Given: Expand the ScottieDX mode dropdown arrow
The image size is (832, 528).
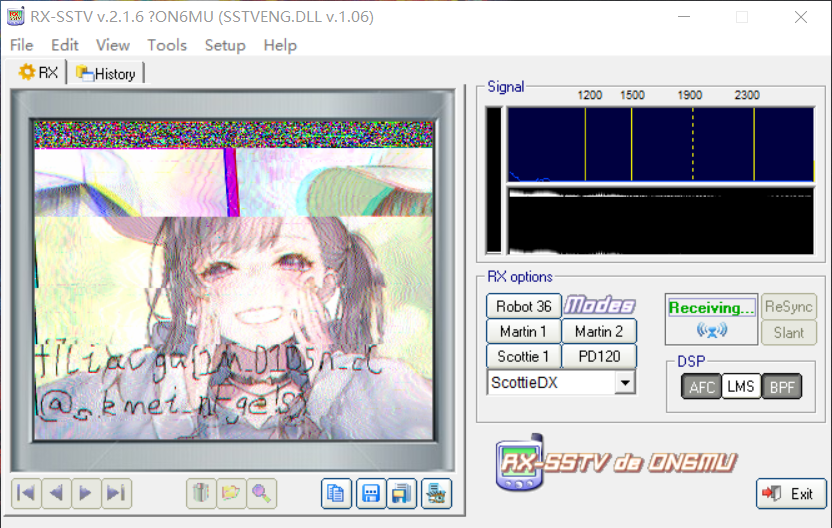Looking at the screenshot, I should click(625, 382).
